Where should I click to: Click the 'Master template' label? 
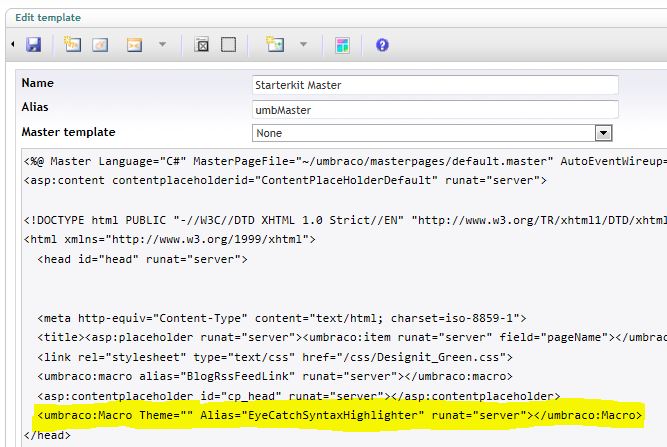(x=68, y=132)
